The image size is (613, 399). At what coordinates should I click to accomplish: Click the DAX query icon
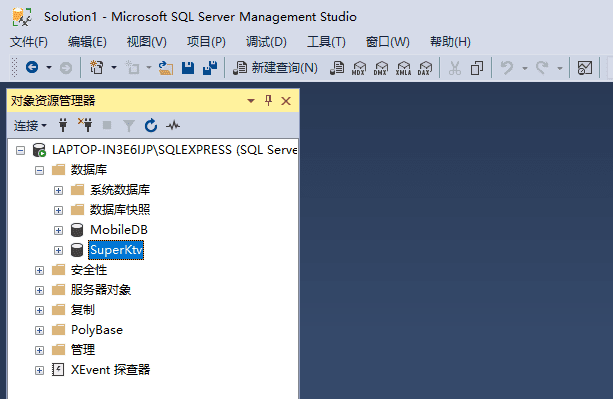pos(425,68)
